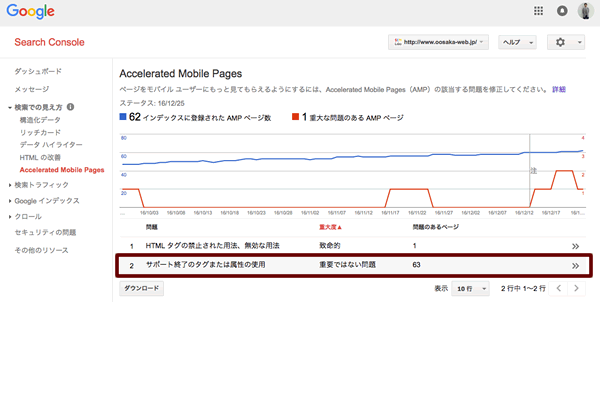Open details arrow for HTML タグ issue row

575,246
